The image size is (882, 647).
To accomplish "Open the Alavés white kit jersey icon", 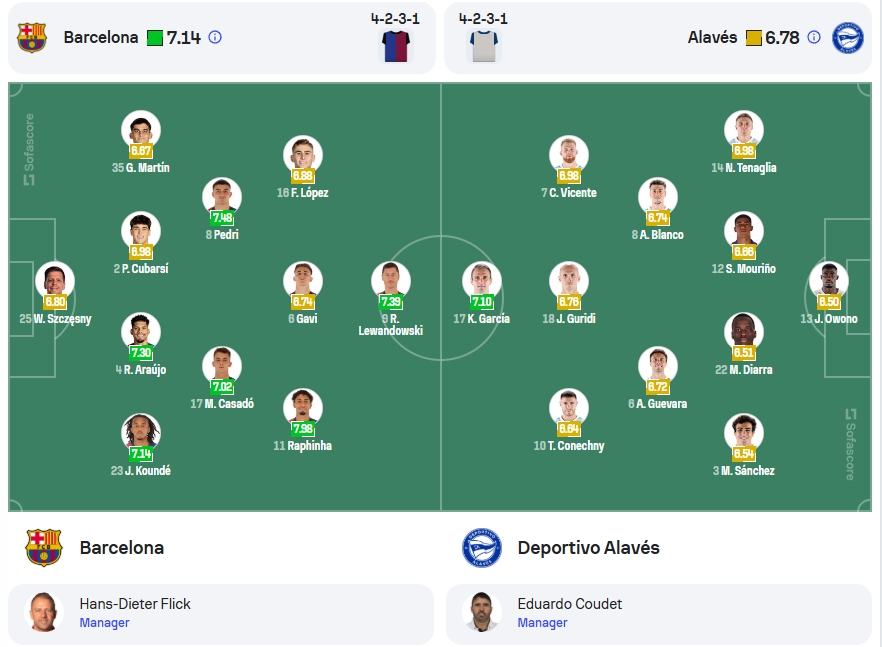I will tap(484, 46).
